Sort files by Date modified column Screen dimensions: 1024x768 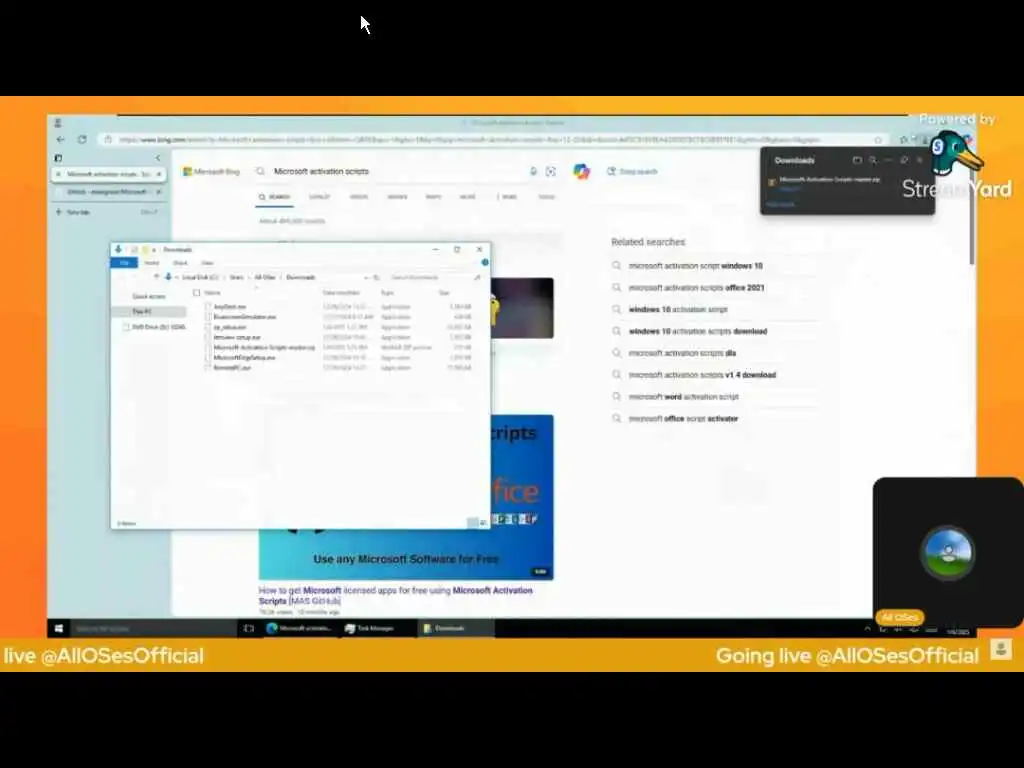coord(341,293)
